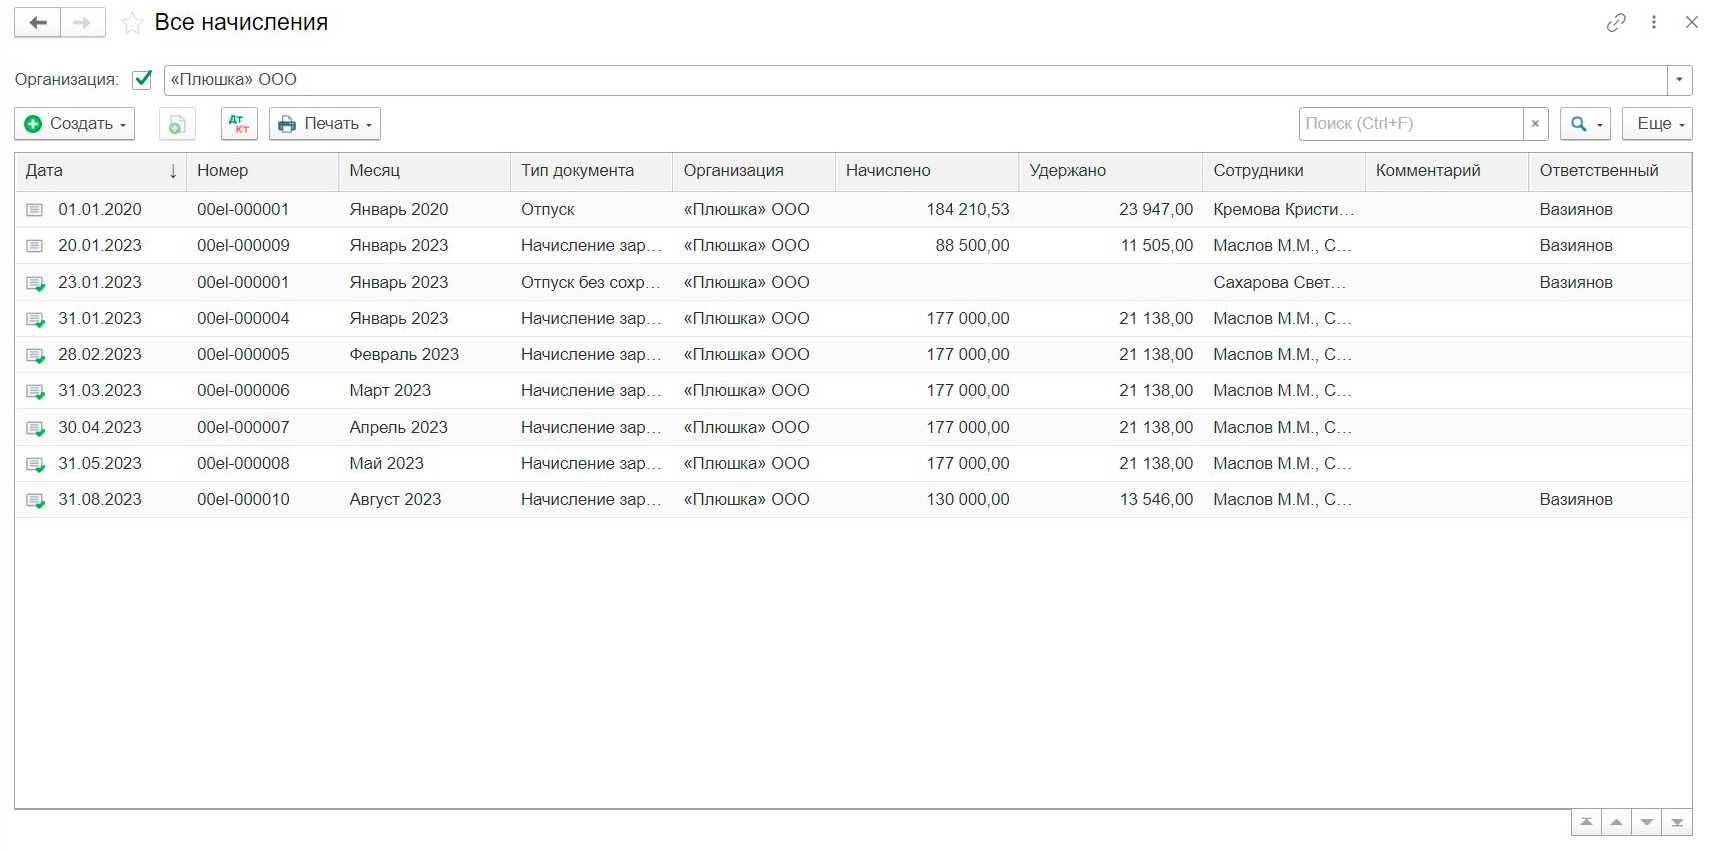Select the Август 2023 document row
This screenshot has height=851, width=1716.
click(x=395, y=500)
